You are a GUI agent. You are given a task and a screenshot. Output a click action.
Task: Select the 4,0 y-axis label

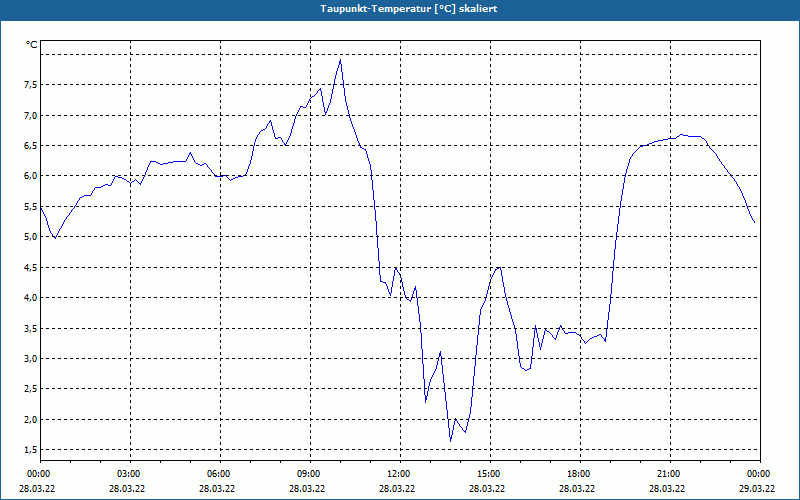tap(31, 297)
